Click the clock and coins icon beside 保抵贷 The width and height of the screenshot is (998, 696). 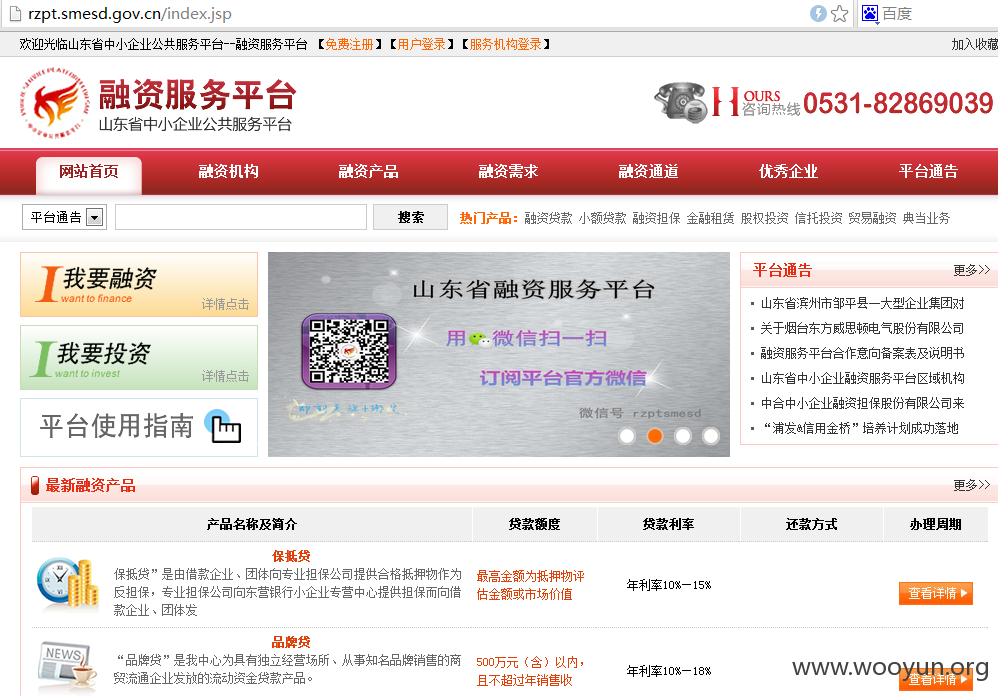click(67, 584)
